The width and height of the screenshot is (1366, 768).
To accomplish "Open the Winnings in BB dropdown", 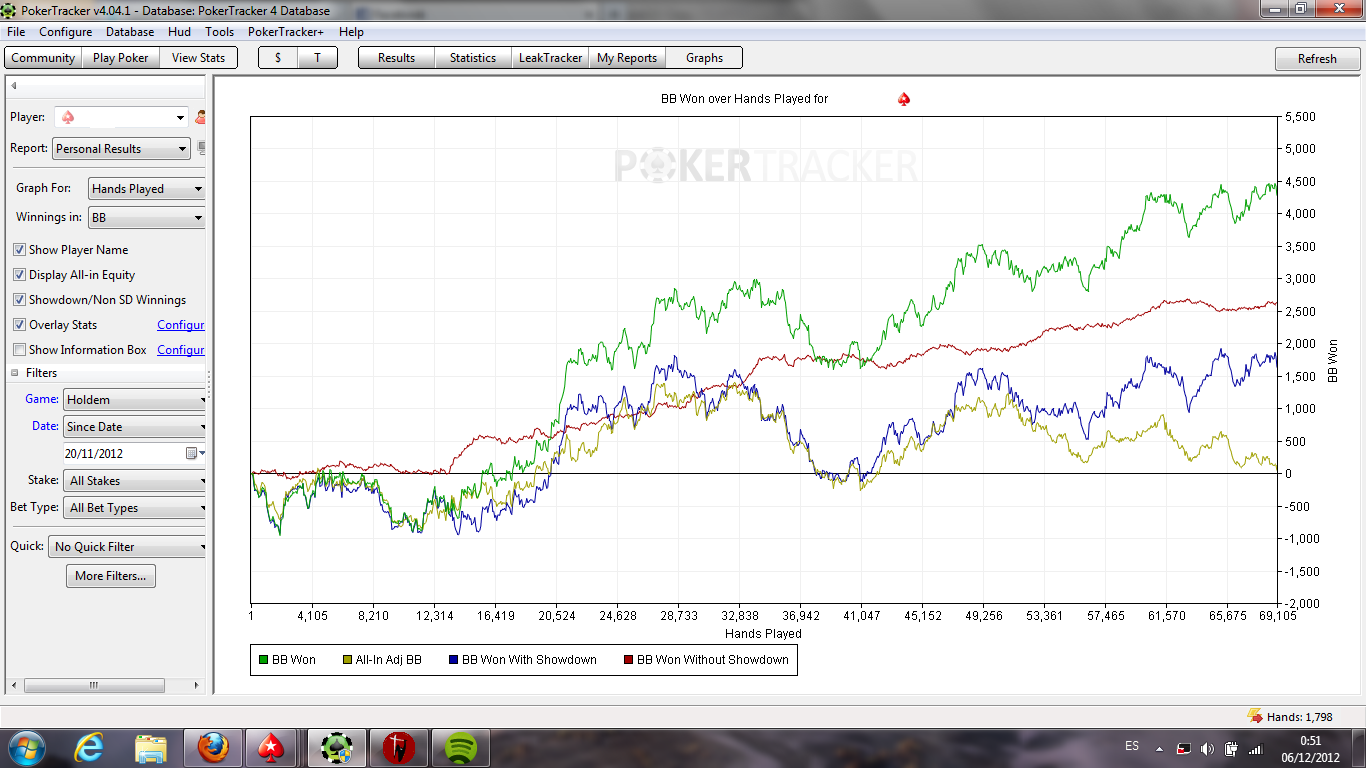I will (146, 217).
